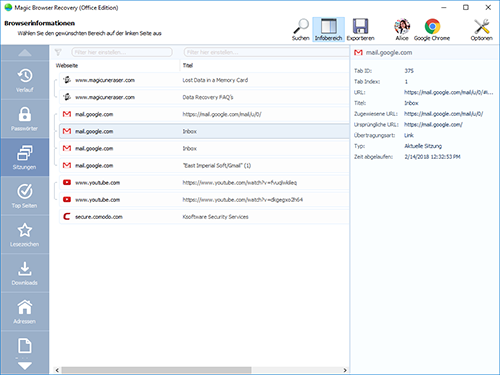Select mail.google.com row with /mail/u/0/ title
This screenshot has width=500, height=375.
point(204,114)
